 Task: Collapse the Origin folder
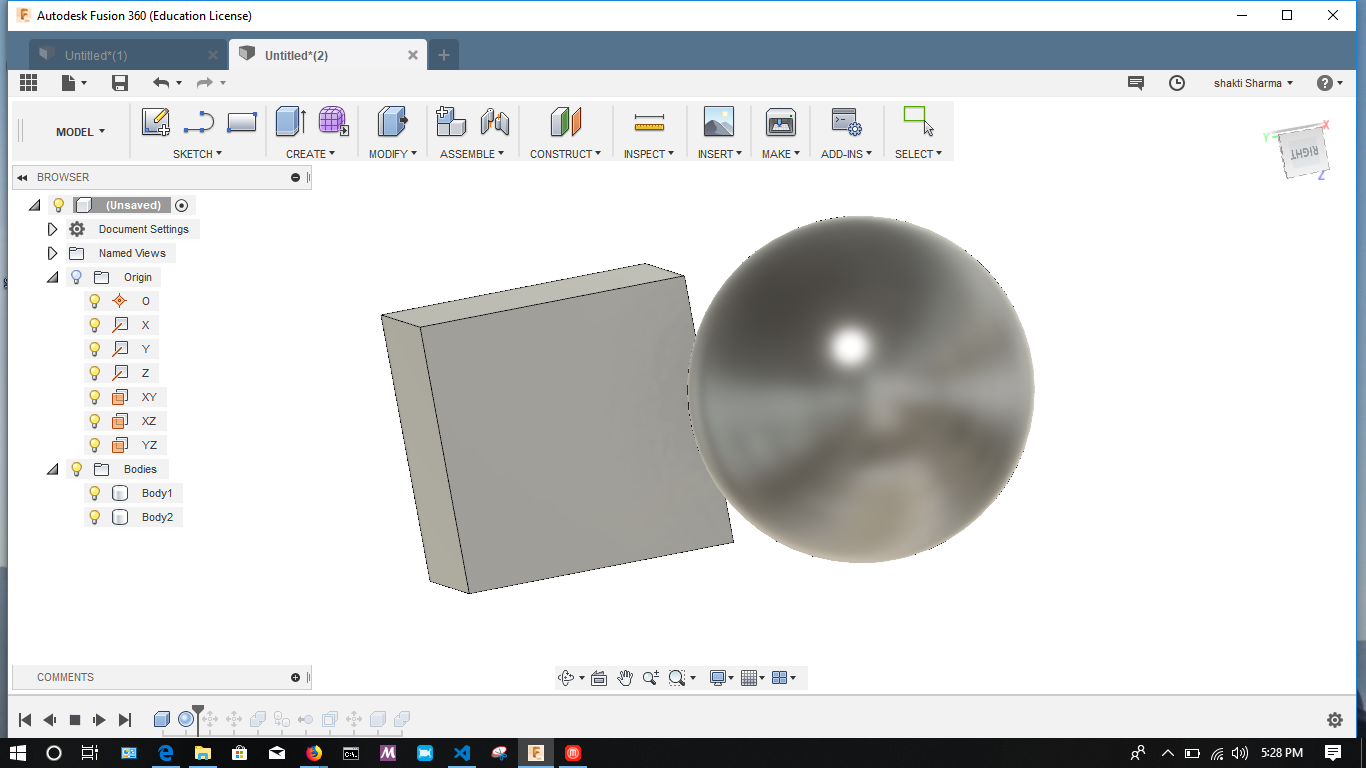pos(53,277)
